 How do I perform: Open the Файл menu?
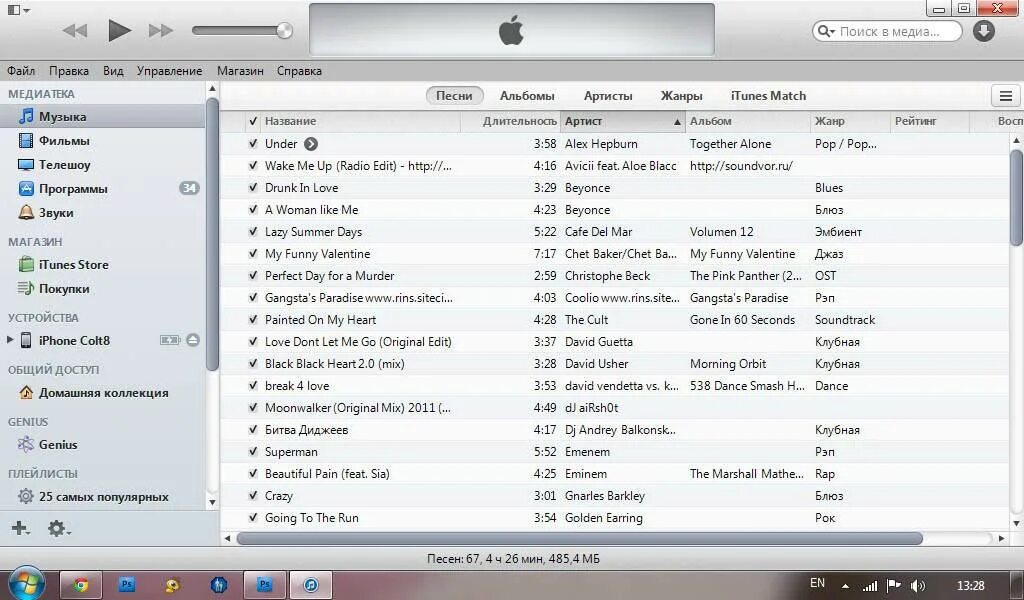point(21,71)
